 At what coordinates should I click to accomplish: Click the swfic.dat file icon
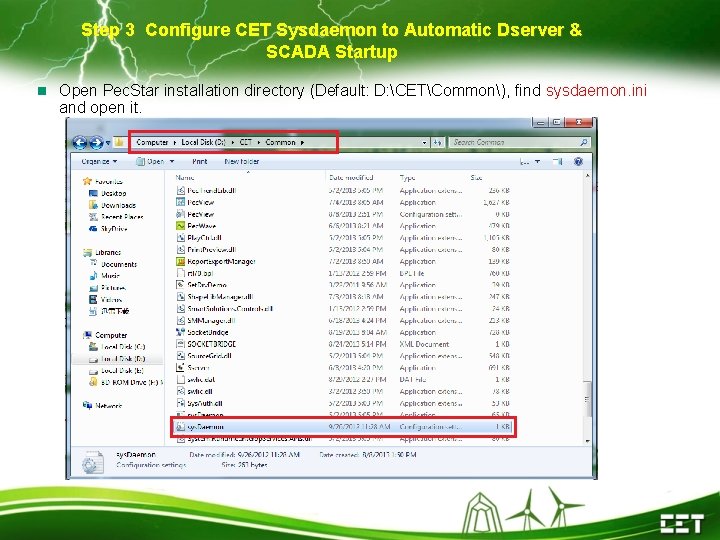[180, 380]
